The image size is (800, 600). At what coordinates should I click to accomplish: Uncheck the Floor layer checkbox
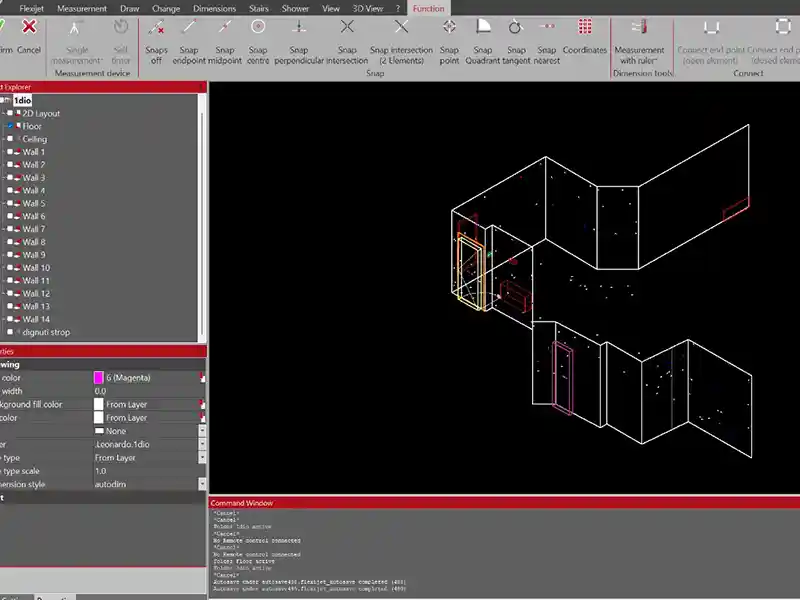(11, 126)
